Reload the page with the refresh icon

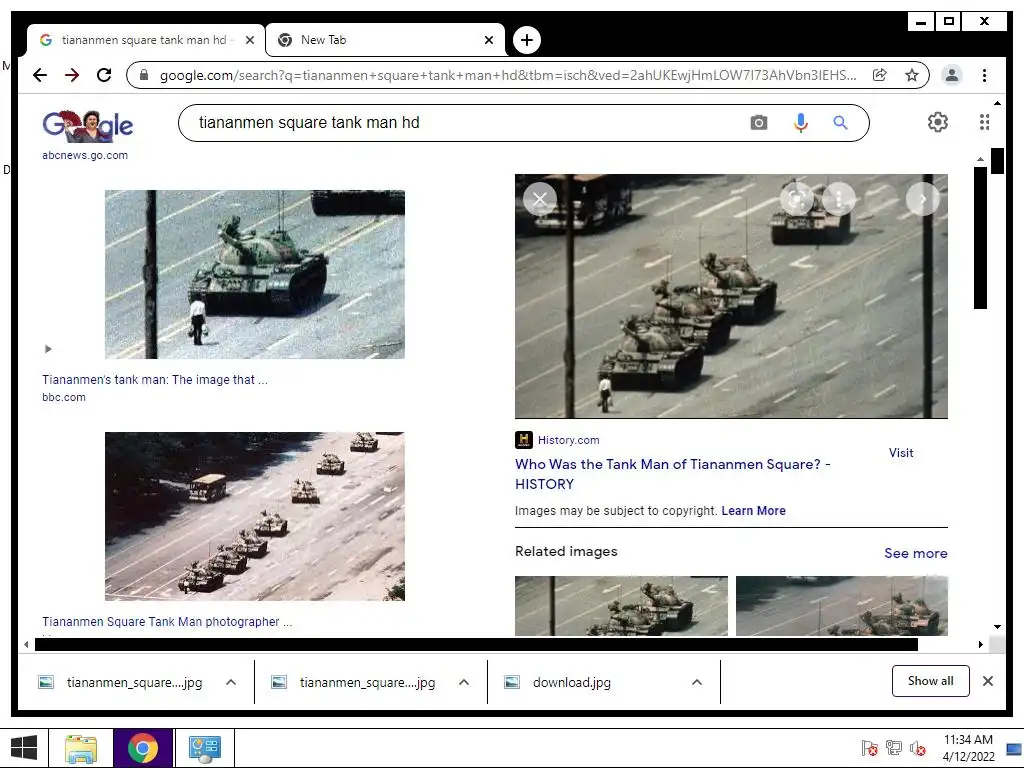[104, 75]
